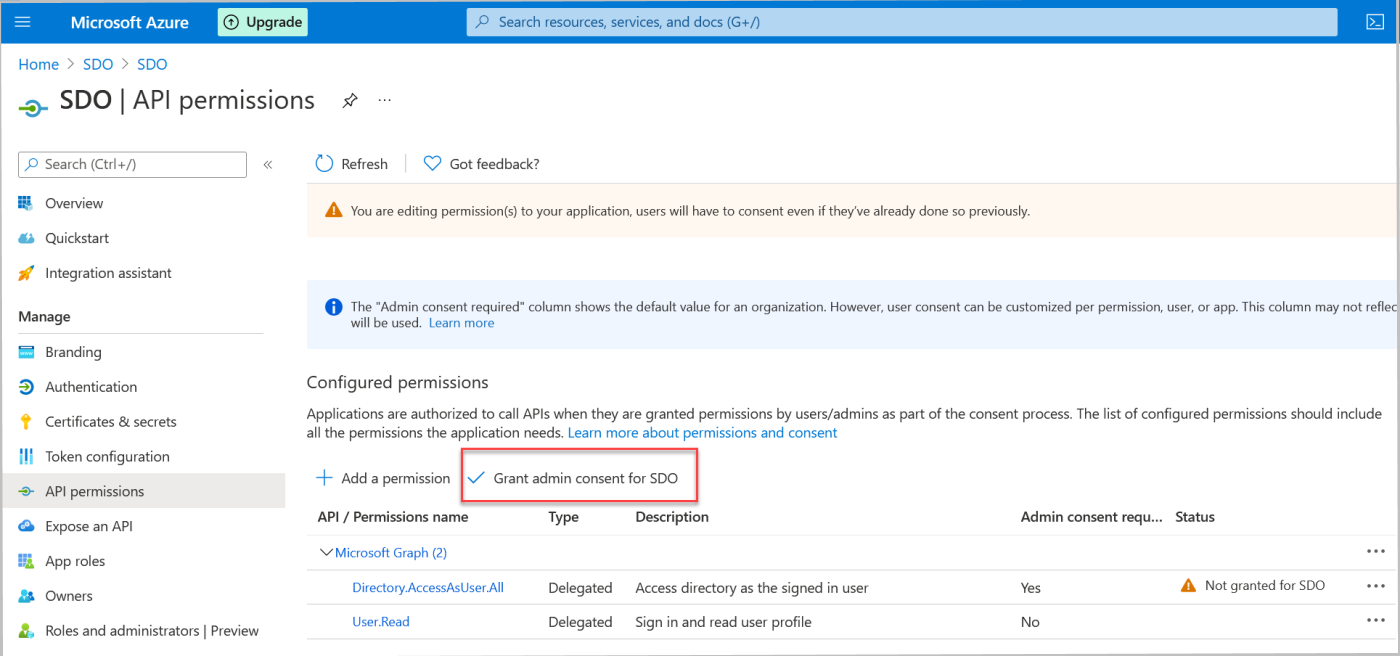Image resolution: width=1400 pixels, height=656 pixels.
Task: Open ellipsis menu for User.Read row
Action: click(1376, 621)
